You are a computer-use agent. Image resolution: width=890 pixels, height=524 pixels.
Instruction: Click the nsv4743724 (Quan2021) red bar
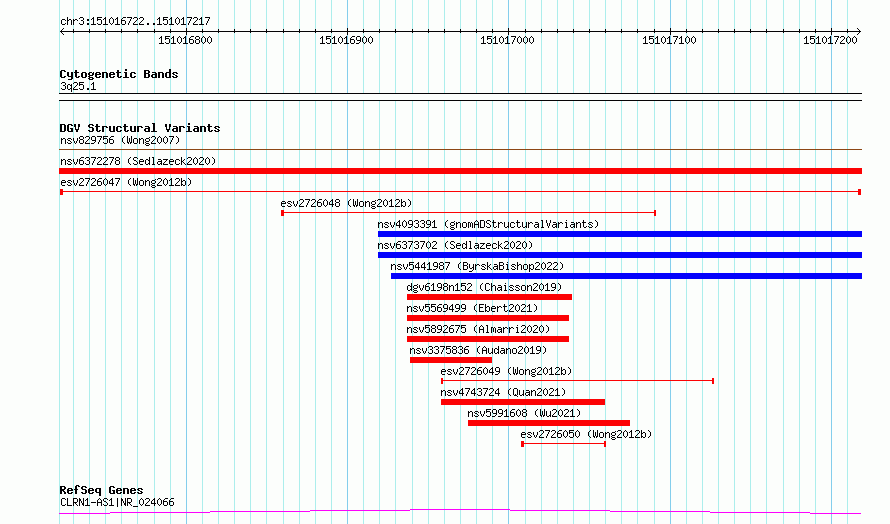[523, 402]
